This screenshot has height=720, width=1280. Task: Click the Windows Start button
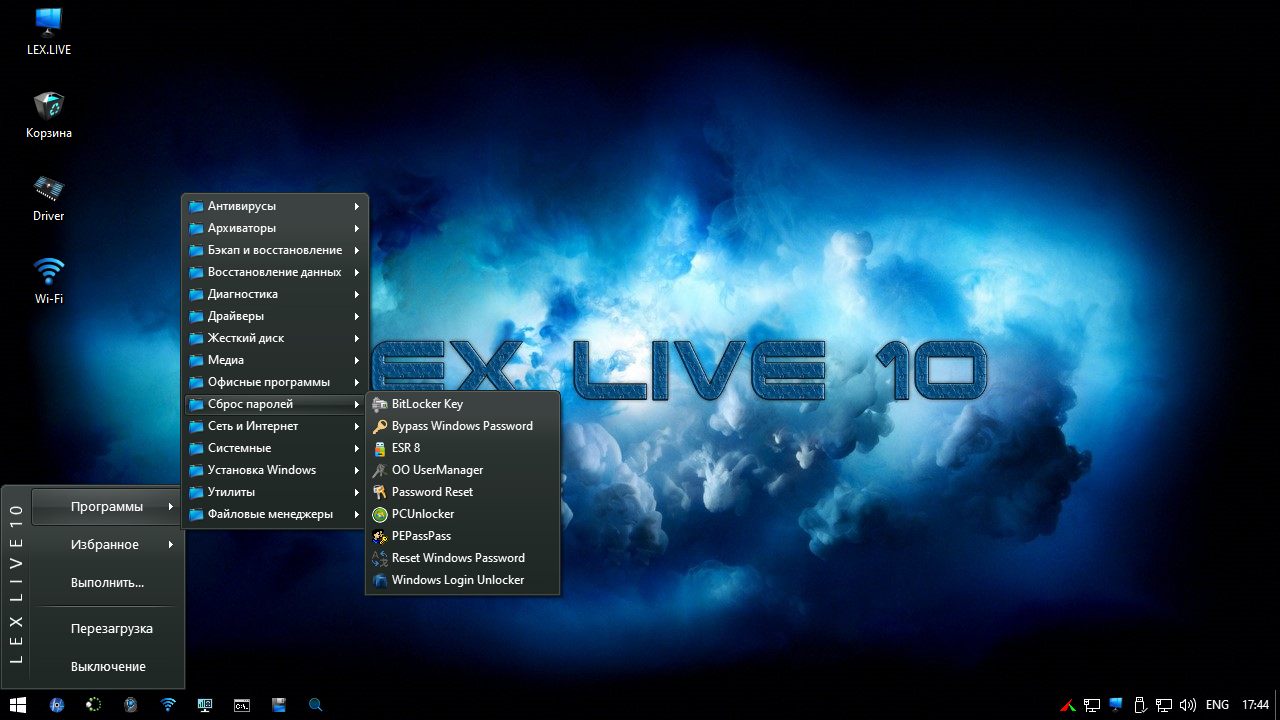click(18, 705)
